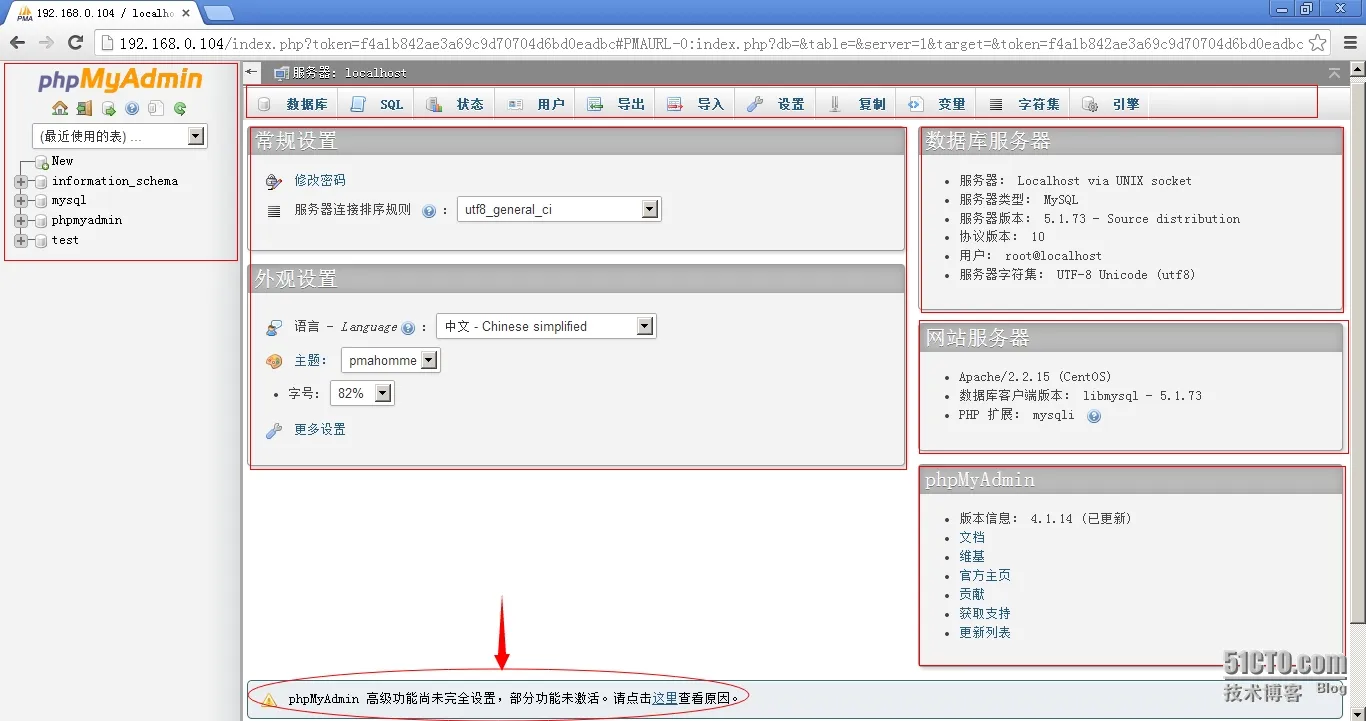Click the New database icon in tree

pyautogui.click(x=42, y=162)
